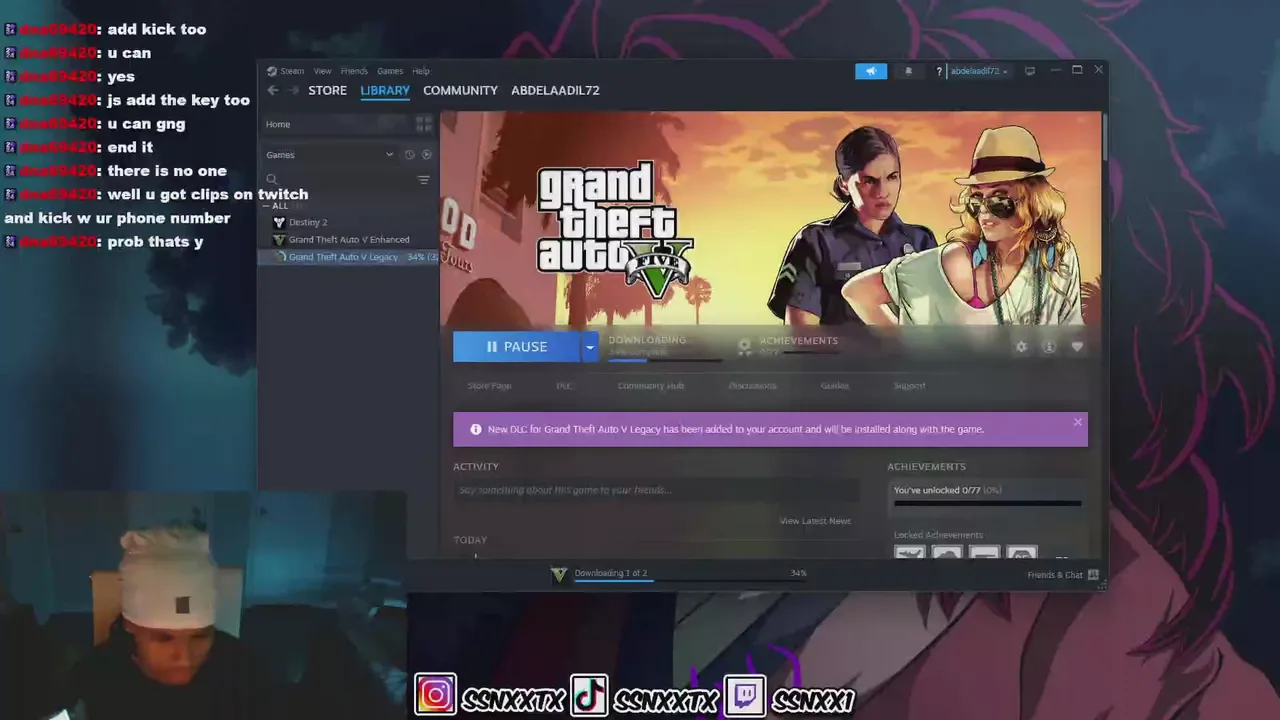This screenshot has width=1280, height=720.
Task: Open the View menu
Action: tap(322, 71)
